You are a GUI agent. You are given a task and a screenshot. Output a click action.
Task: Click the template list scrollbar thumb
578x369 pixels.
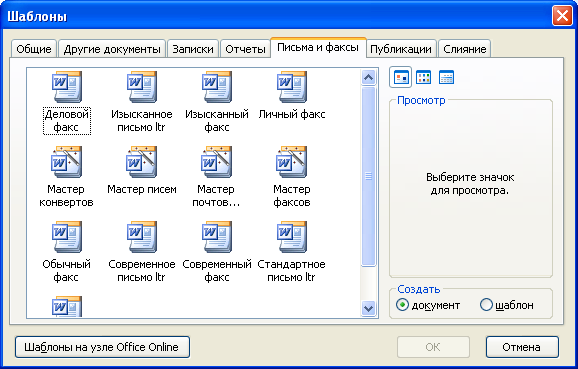(369, 176)
